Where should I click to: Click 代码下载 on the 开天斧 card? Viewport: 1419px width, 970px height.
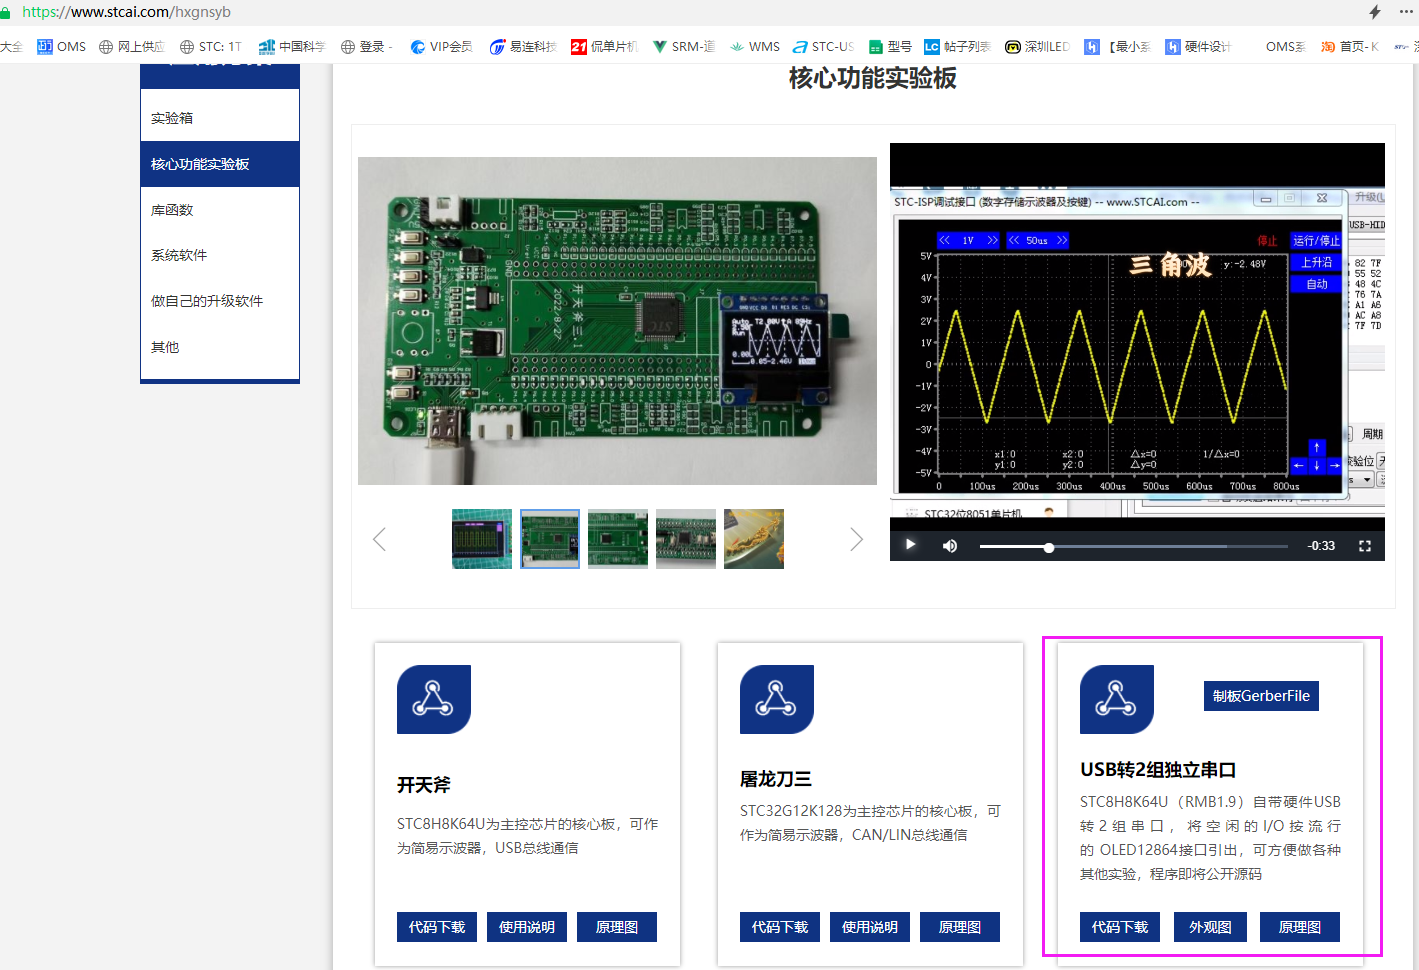[x=437, y=927]
